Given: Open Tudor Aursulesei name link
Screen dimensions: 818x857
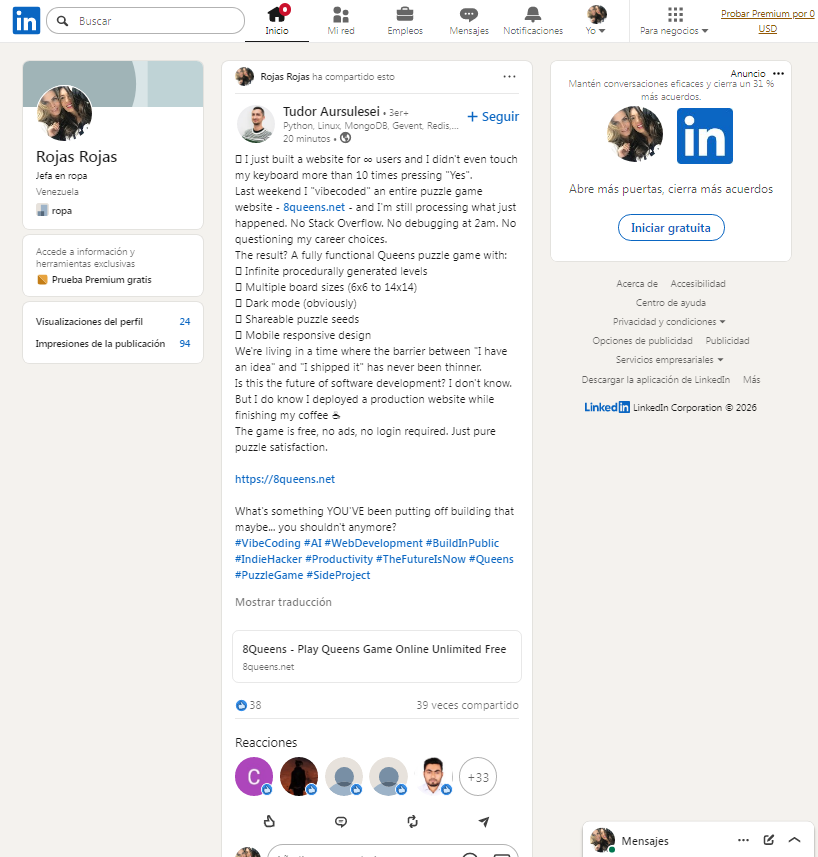Looking at the screenshot, I should tap(331, 111).
